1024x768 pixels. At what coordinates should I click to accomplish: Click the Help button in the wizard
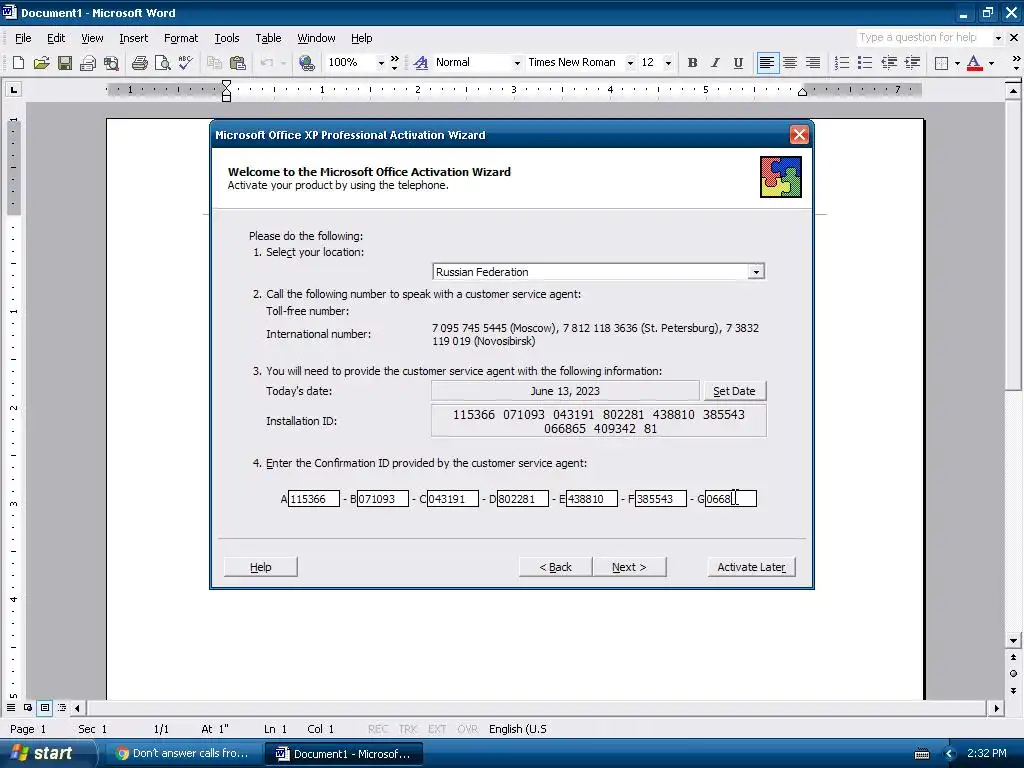coord(261,567)
